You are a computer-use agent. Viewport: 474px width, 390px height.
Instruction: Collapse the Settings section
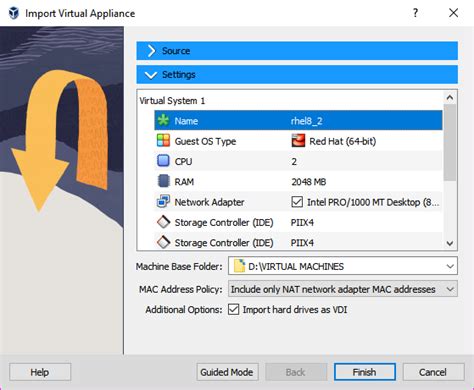click(x=297, y=75)
